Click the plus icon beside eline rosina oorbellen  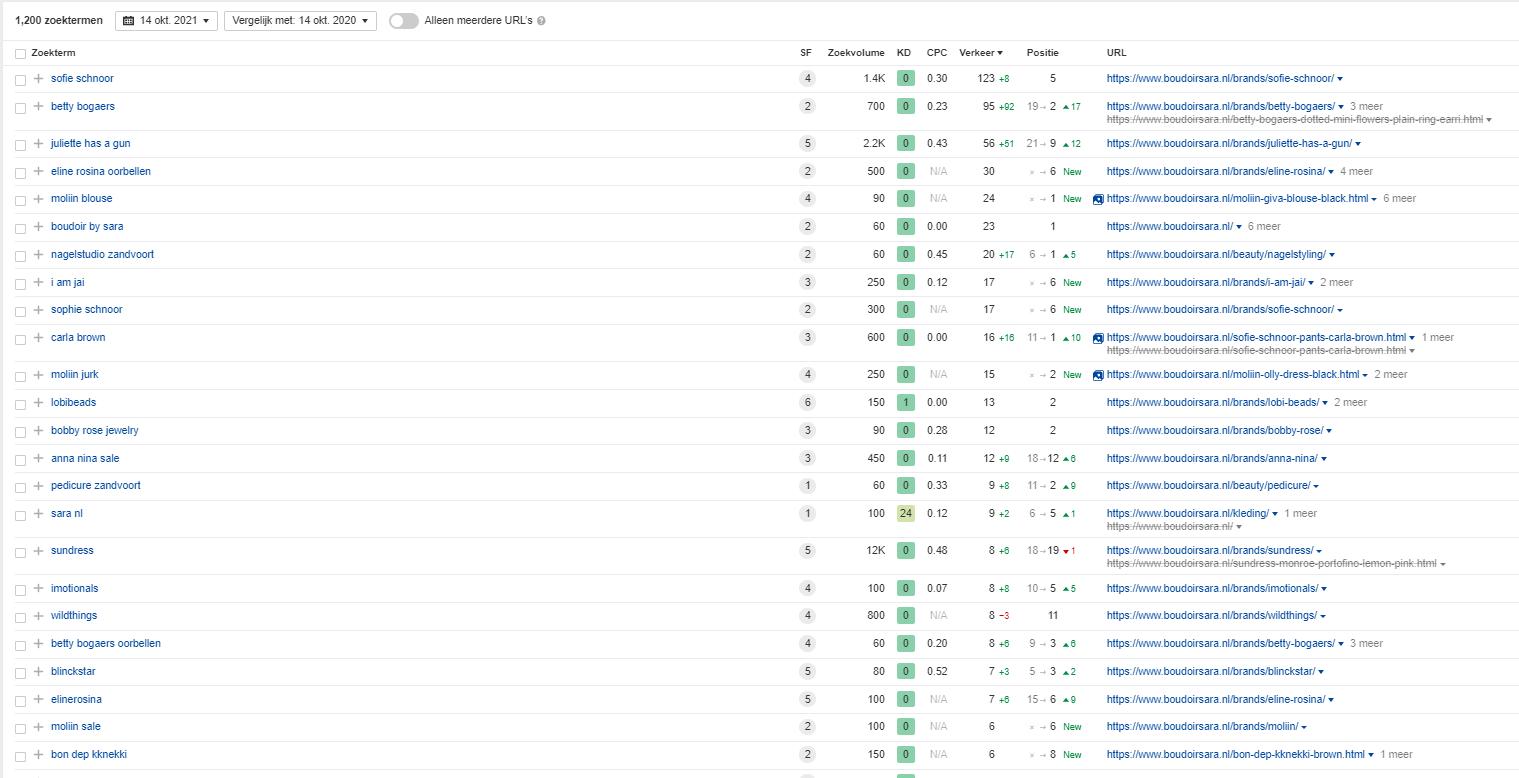(38, 171)
